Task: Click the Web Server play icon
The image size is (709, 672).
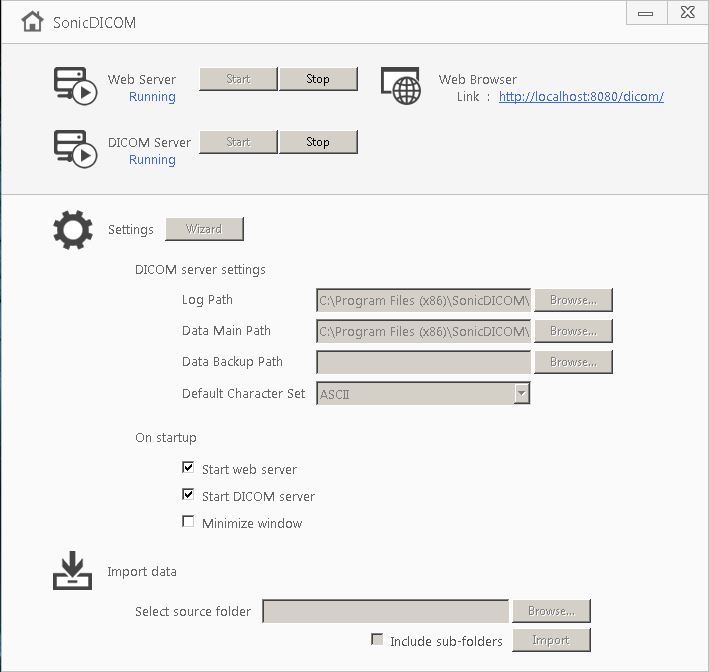Action: (75, 86)
